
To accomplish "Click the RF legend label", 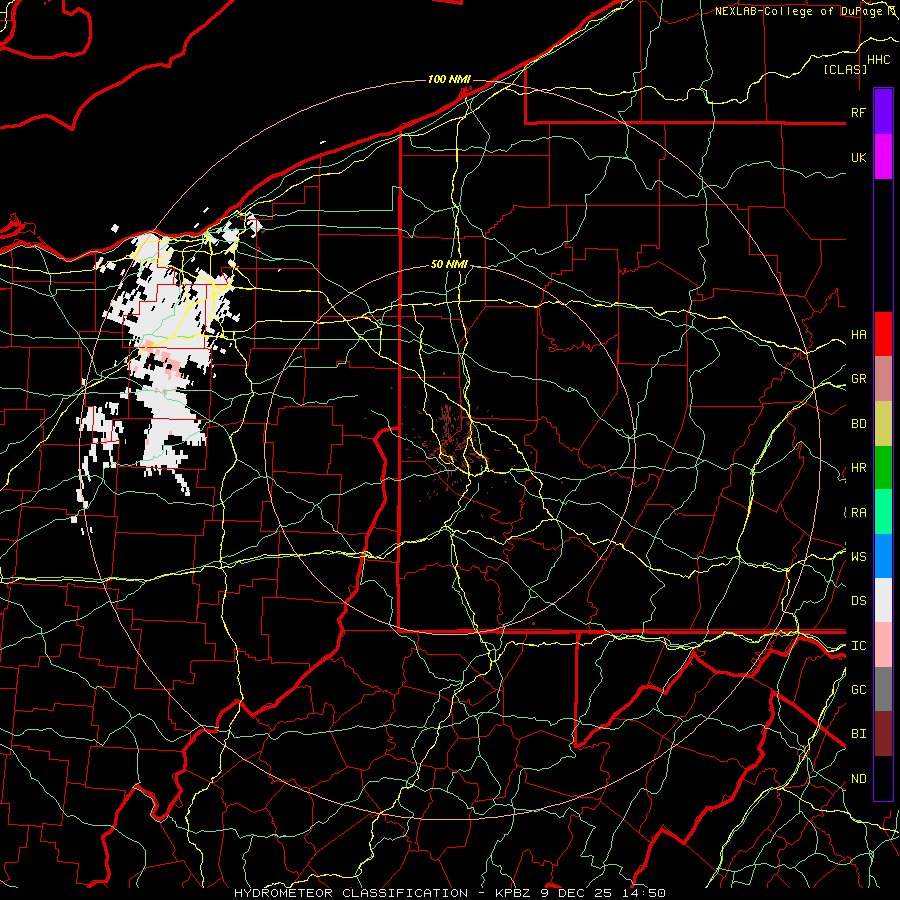I will click(858, 112).
